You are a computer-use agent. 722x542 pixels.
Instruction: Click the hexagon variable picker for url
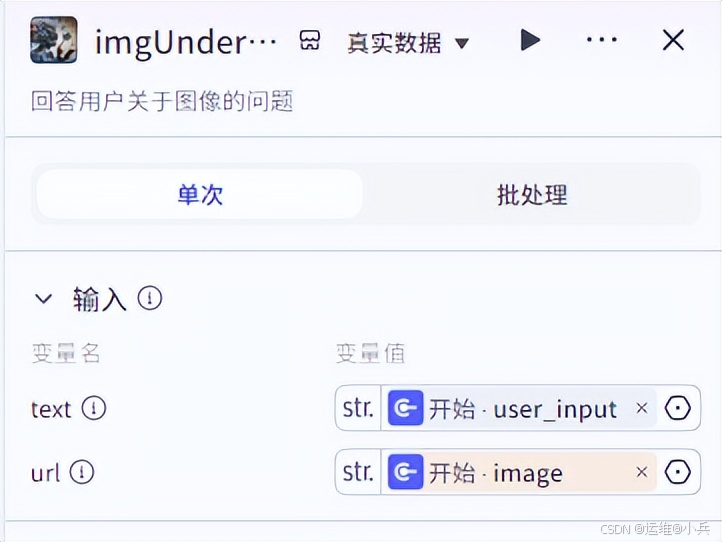(x=678, y=472)
